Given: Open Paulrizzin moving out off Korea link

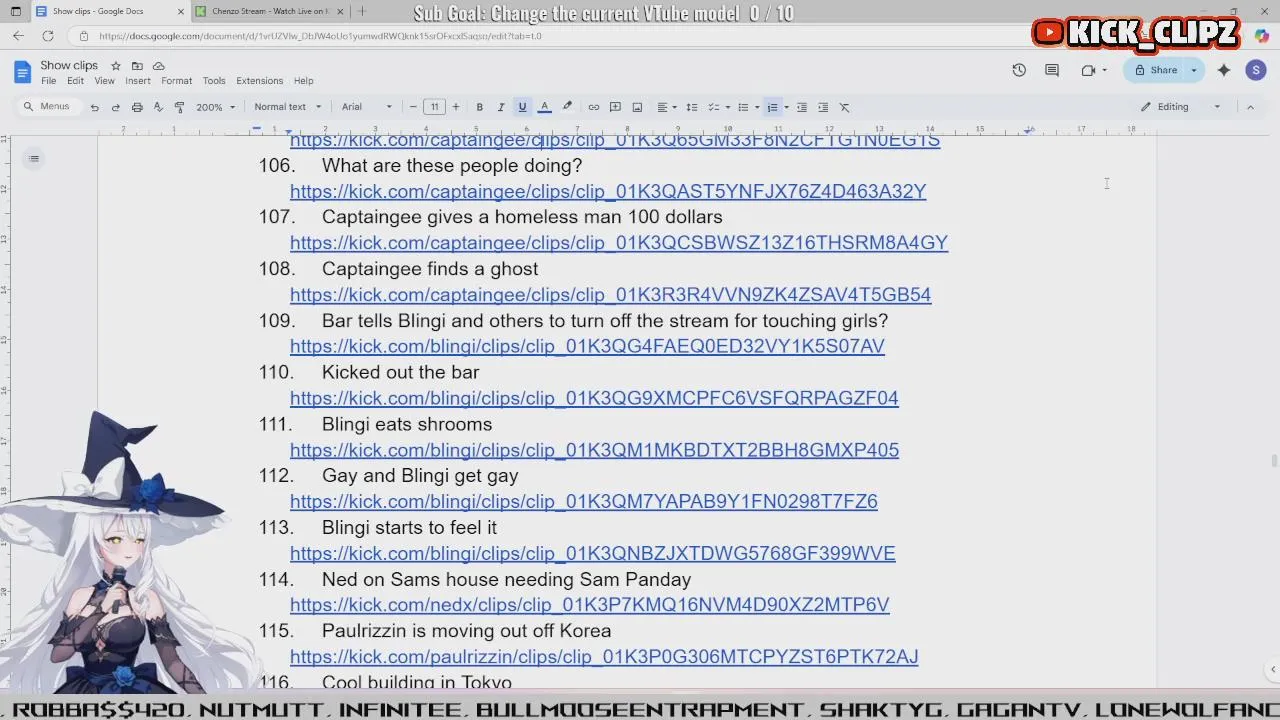Looking at the screenshot, I should pos(604,657).
